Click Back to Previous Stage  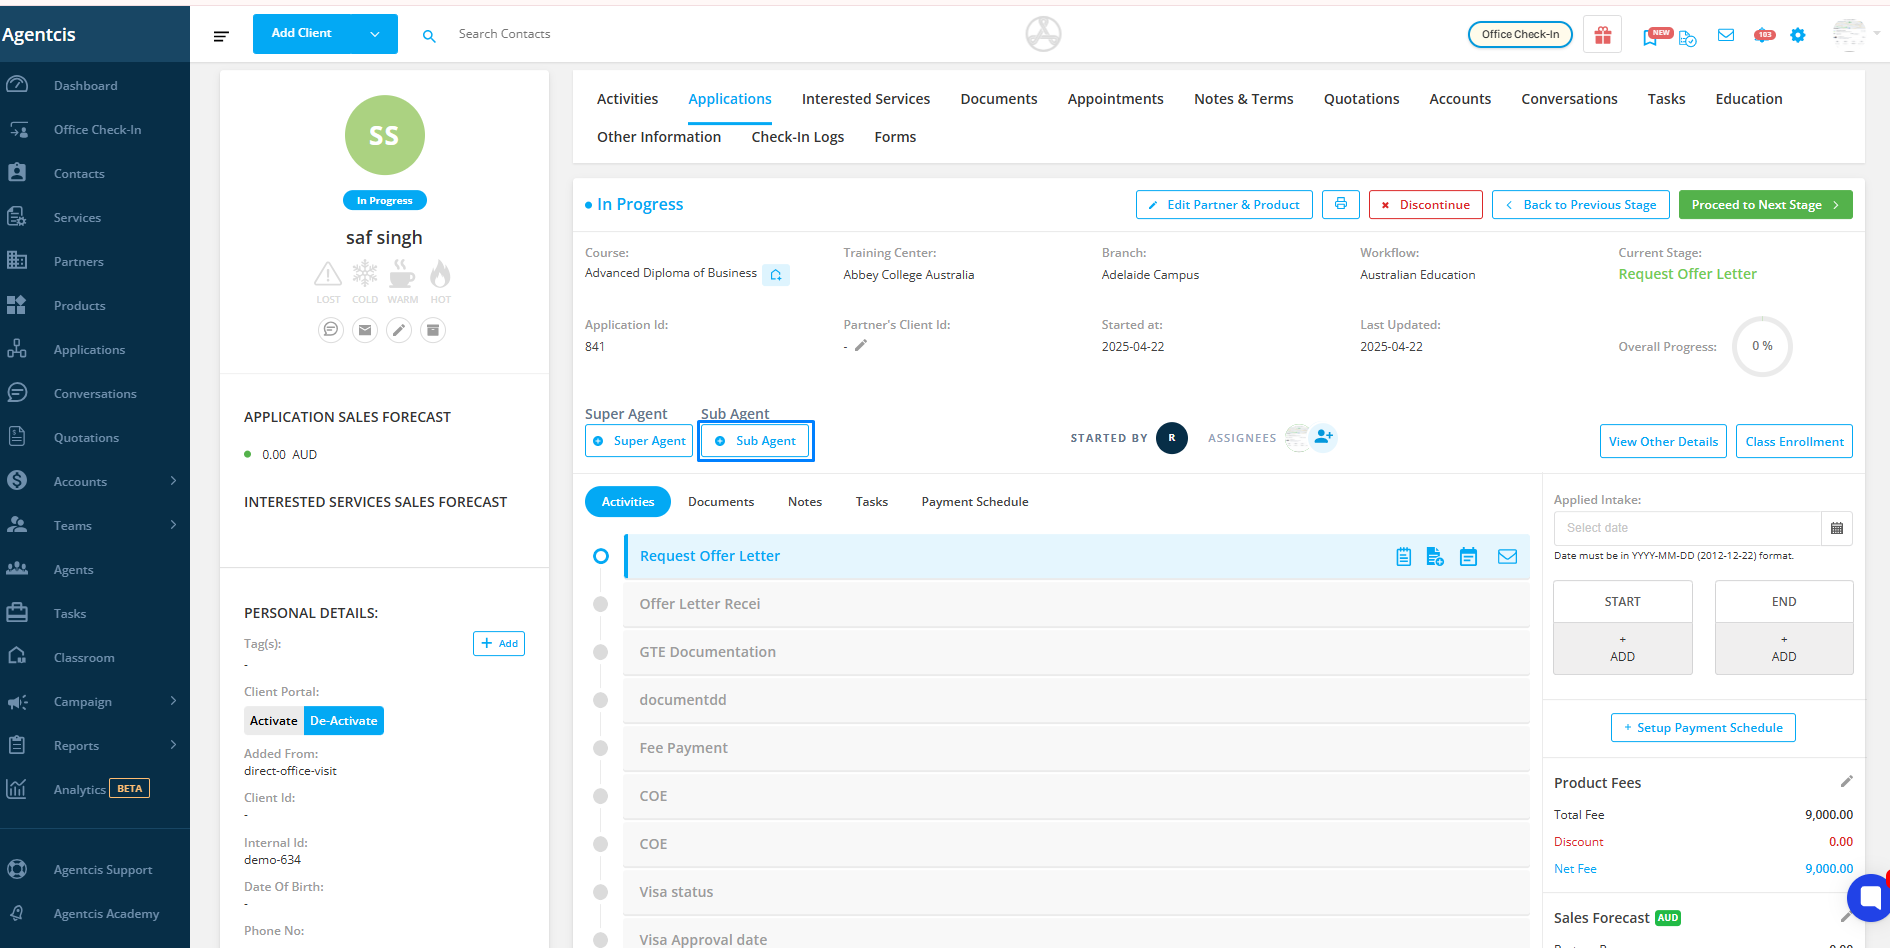pyautogui.click(x=1581, y=204)
